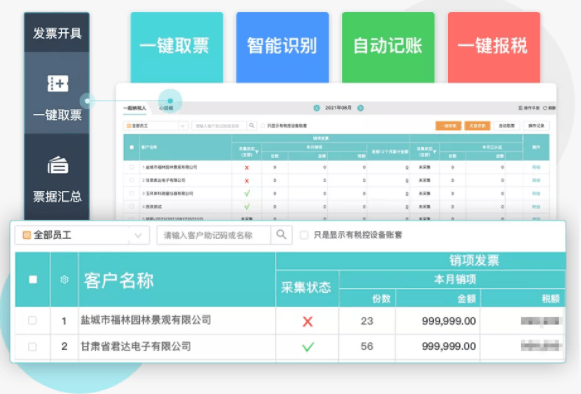Click the search magnifier in background window
This screenshot has width=581, height=394.
[x=252, y=126]
